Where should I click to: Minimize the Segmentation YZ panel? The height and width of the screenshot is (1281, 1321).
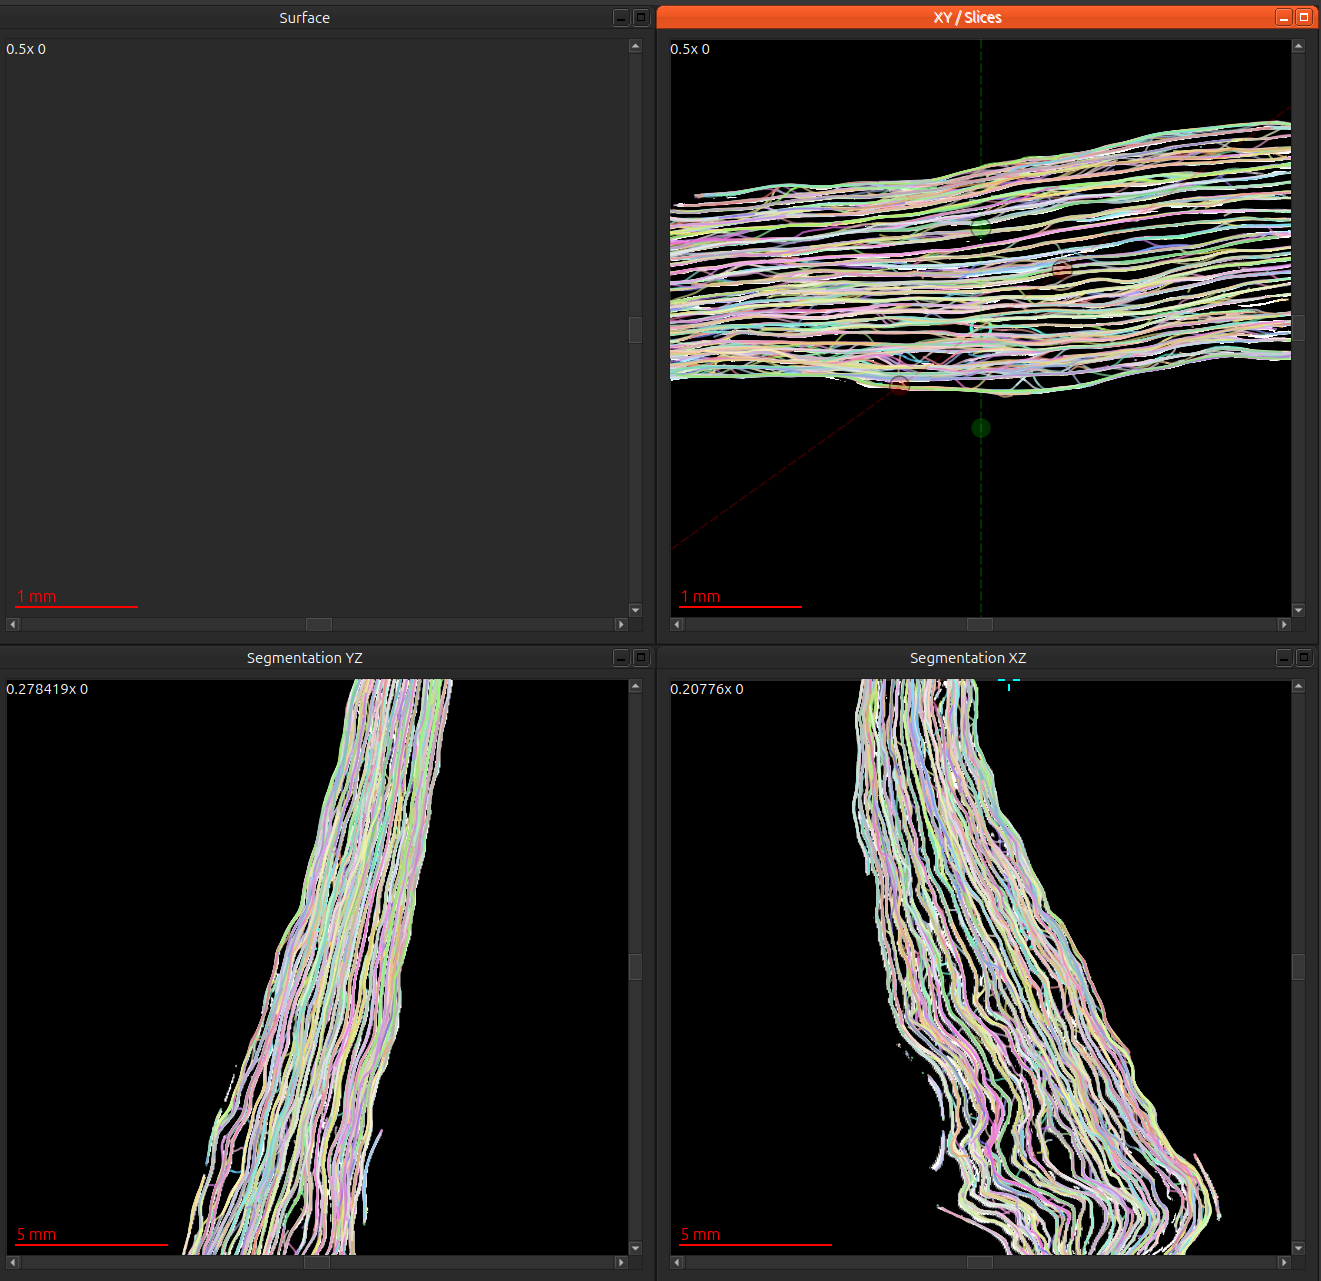pos(621,658)
